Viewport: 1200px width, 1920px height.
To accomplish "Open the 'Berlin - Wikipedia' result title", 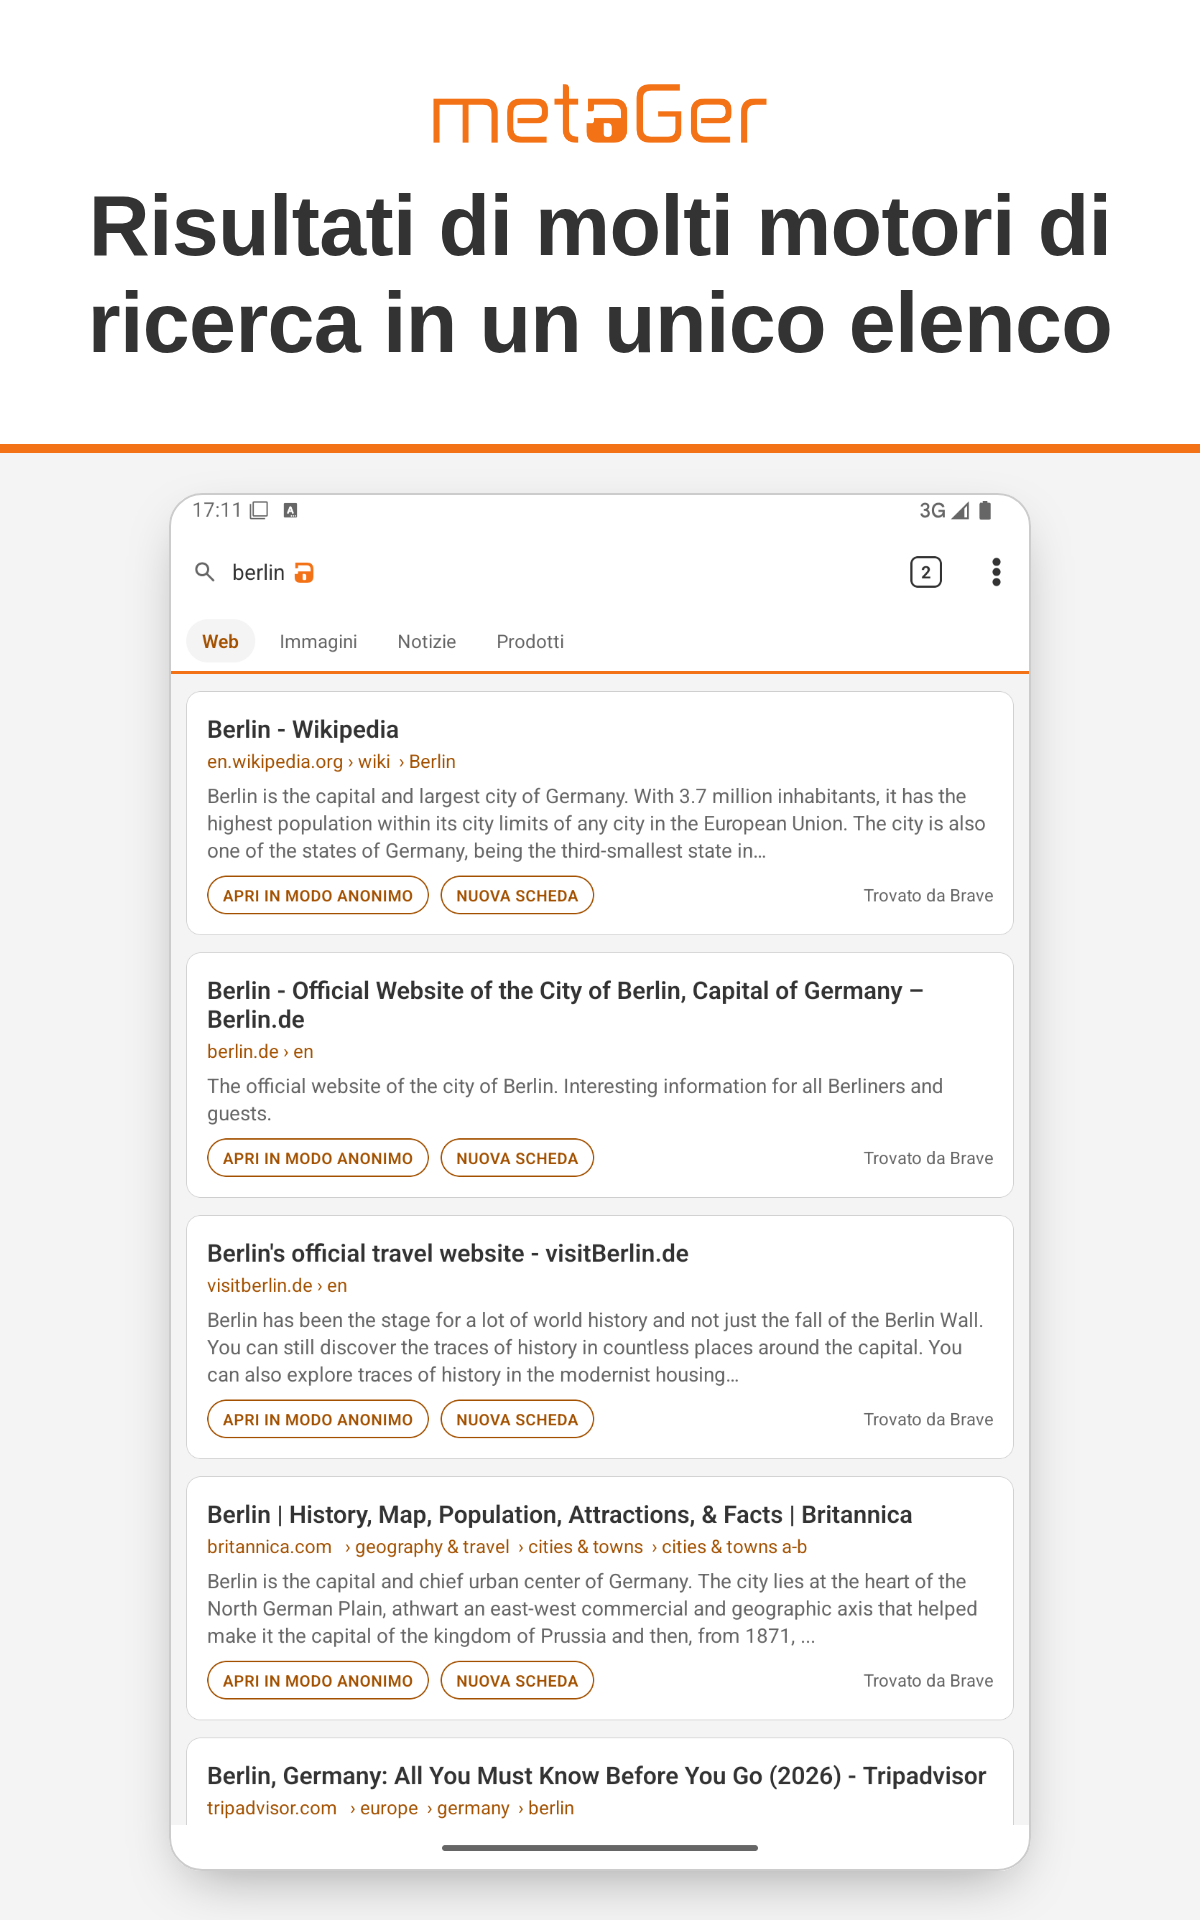I will click(303, 729).
